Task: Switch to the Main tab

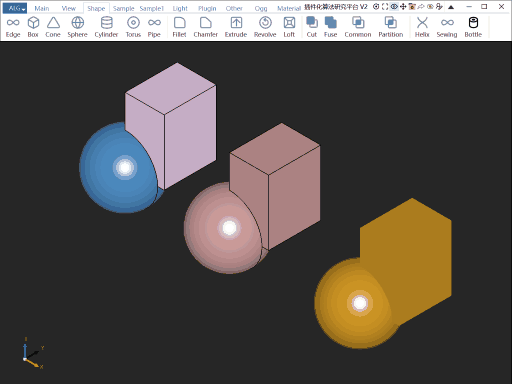Action: (42, 9)
